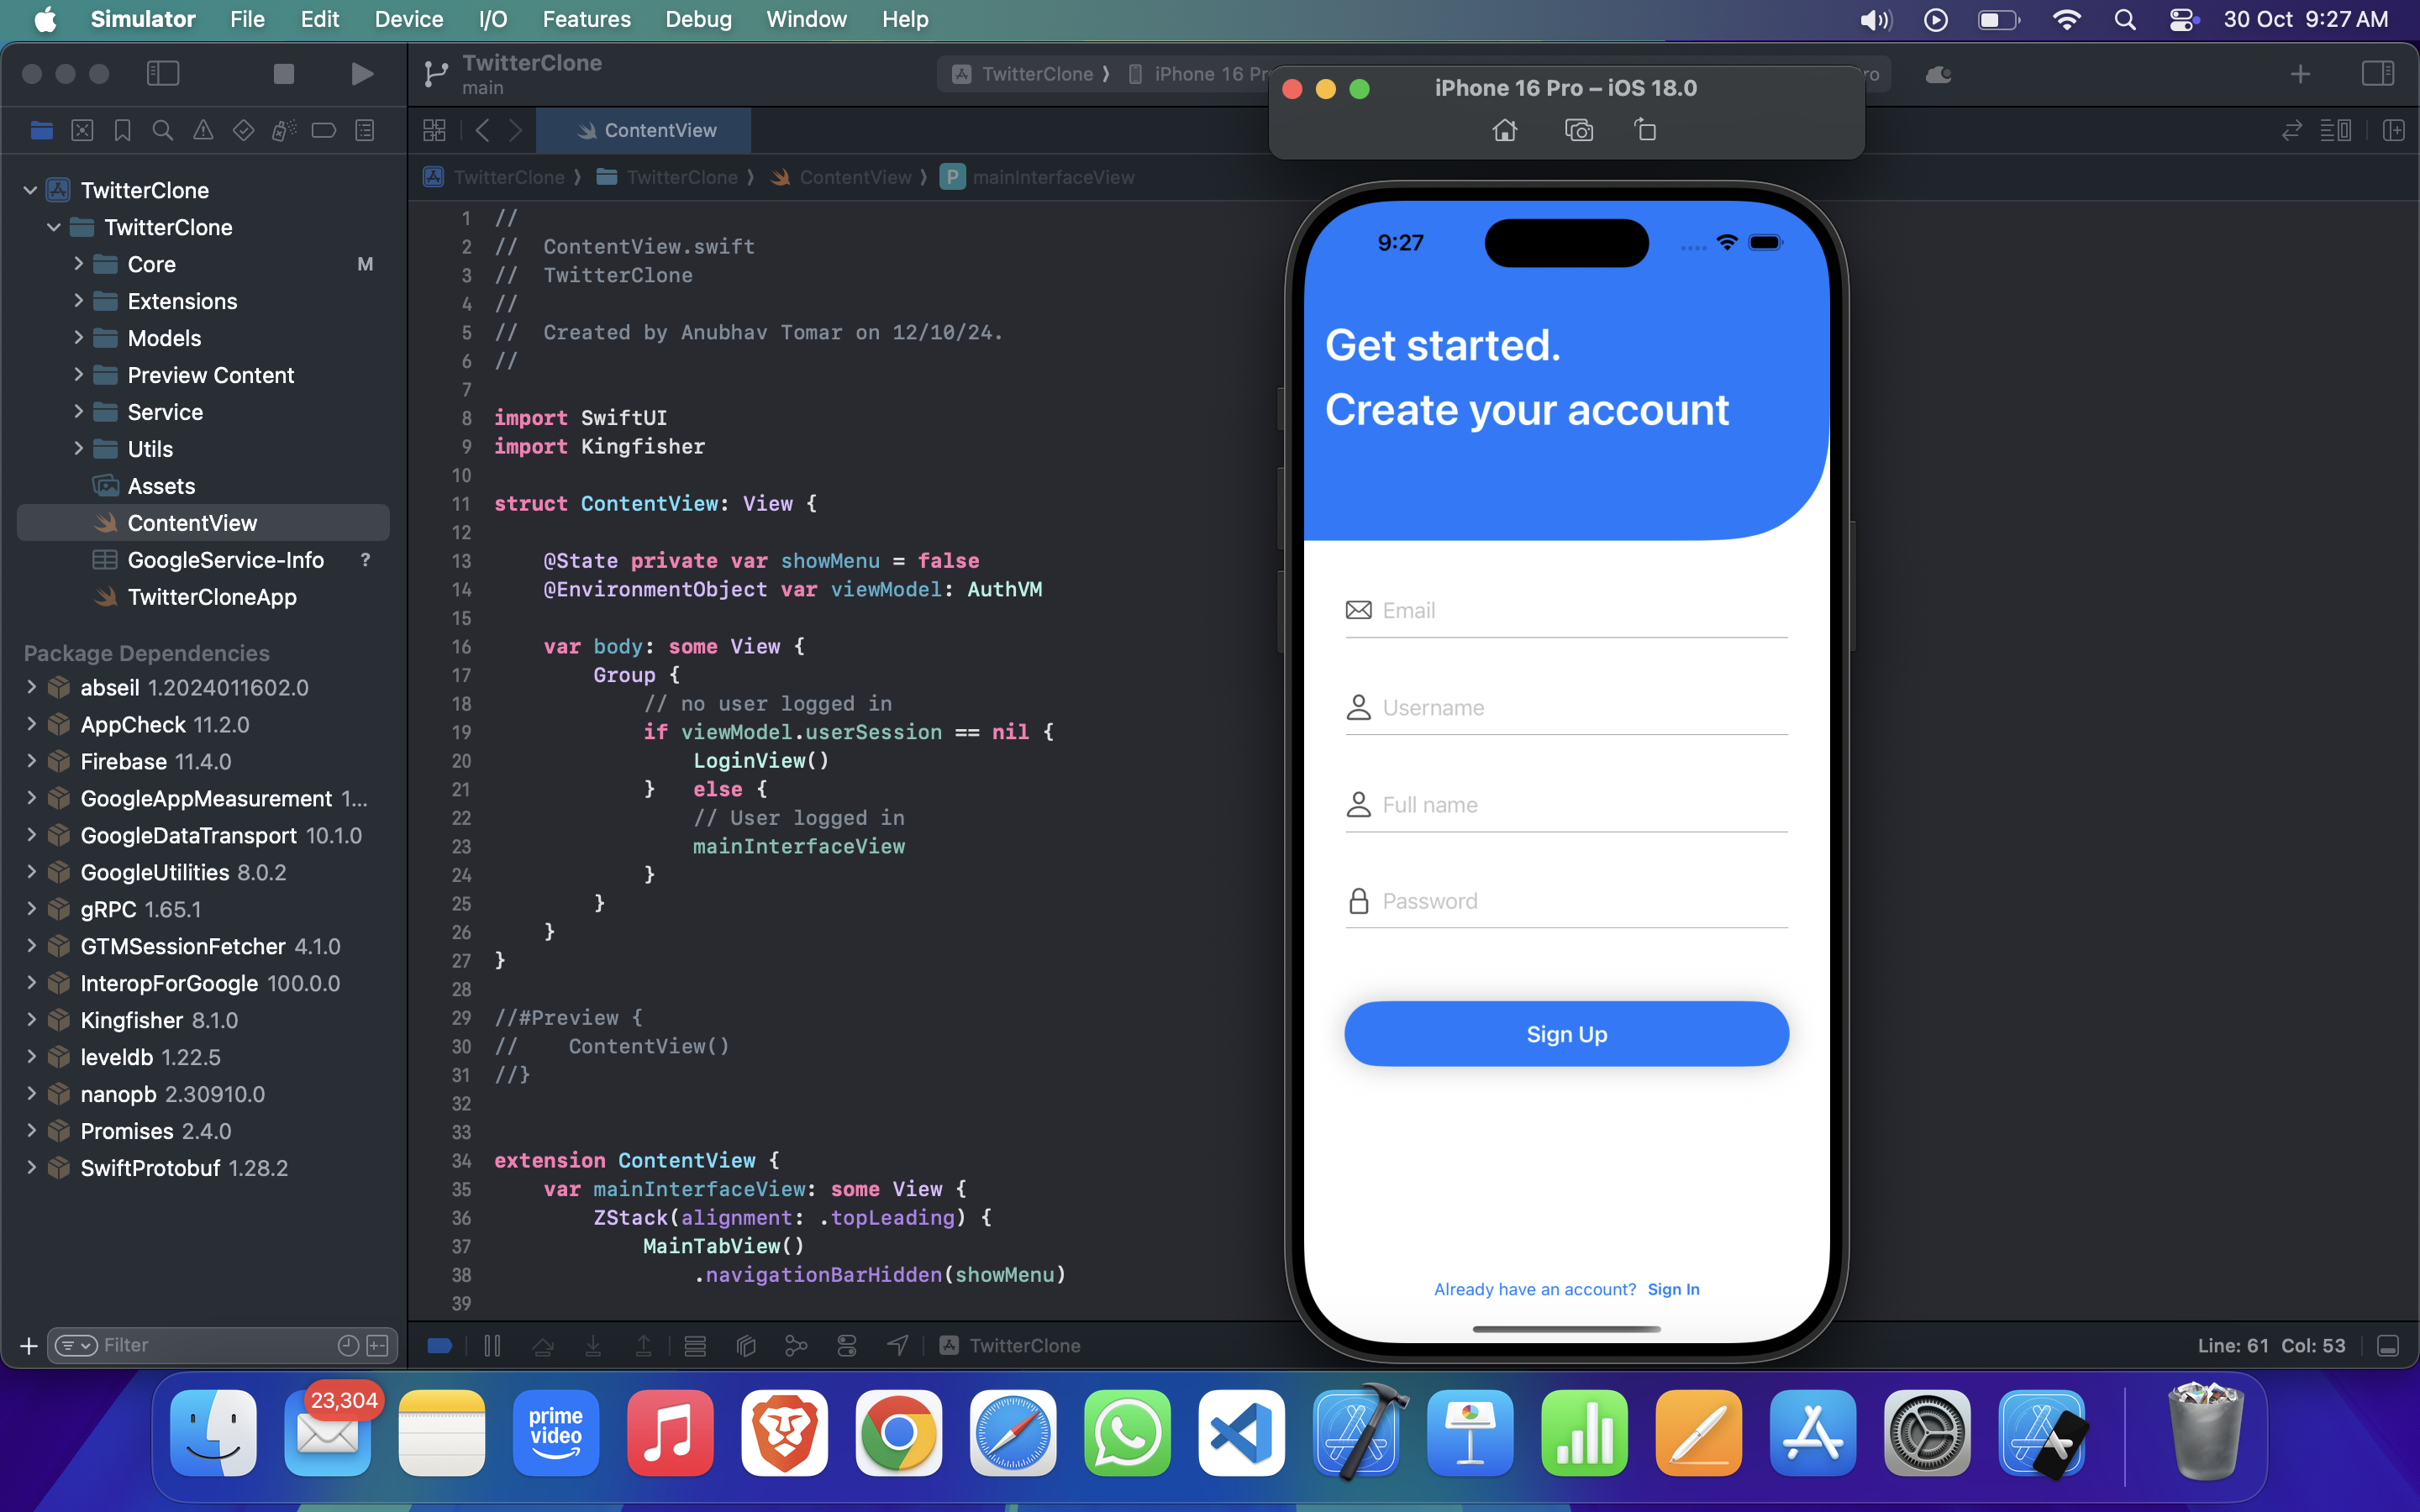Viewport: 2420px width, 1512px height.
Task: Rotate the simulator device icon
Action: click(1645, 130)
